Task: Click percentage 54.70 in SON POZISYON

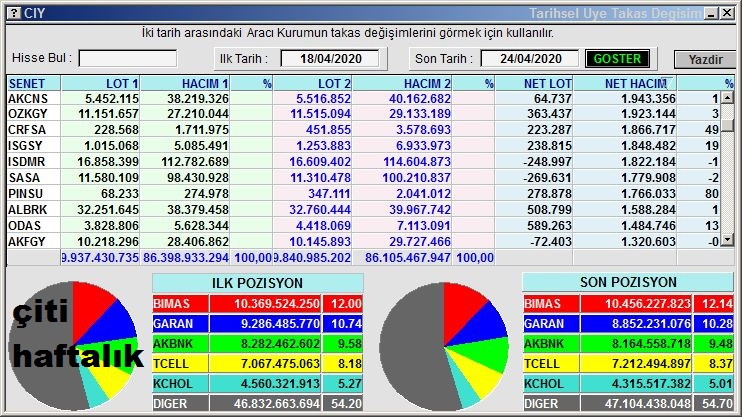Action: 717,404
